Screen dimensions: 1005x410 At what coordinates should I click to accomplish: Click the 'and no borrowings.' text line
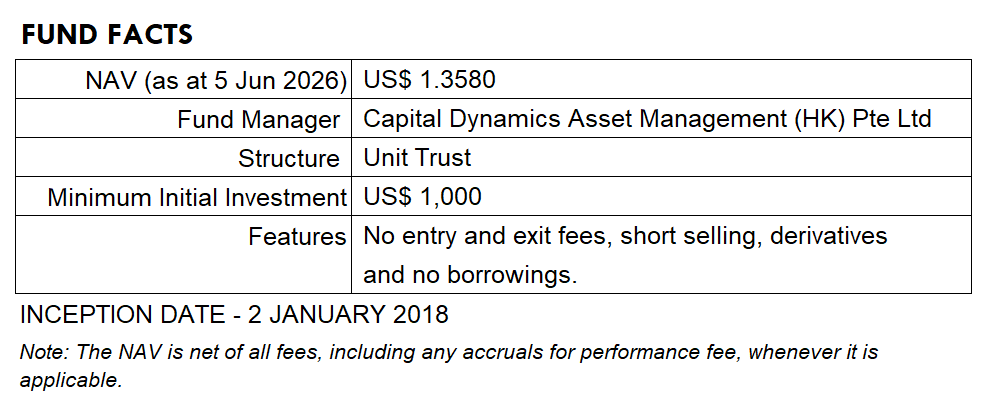coord(470,275)
